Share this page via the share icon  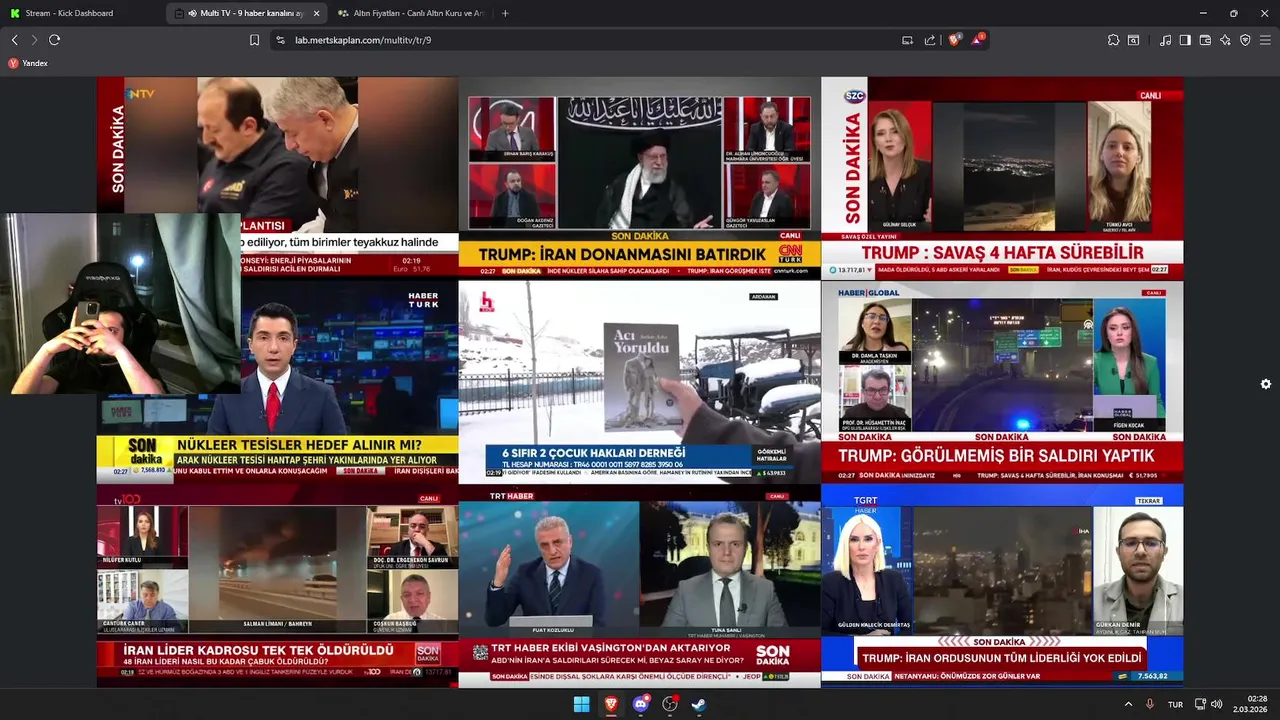pyautogui.click(x=930, y=40)
